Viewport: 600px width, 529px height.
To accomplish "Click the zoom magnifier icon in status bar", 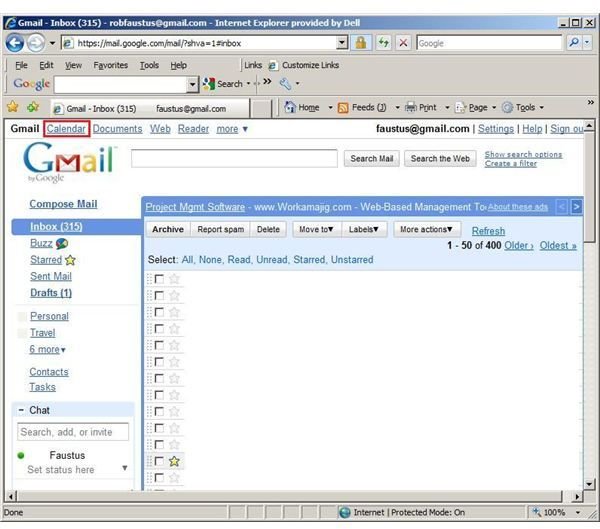I will (x=536, y=512).
